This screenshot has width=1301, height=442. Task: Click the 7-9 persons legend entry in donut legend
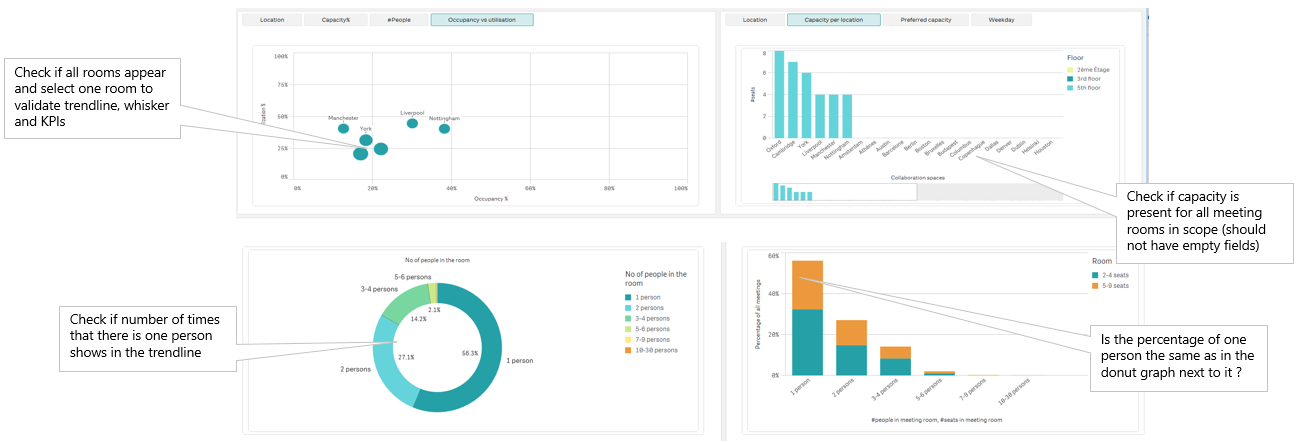pos(647,339)
